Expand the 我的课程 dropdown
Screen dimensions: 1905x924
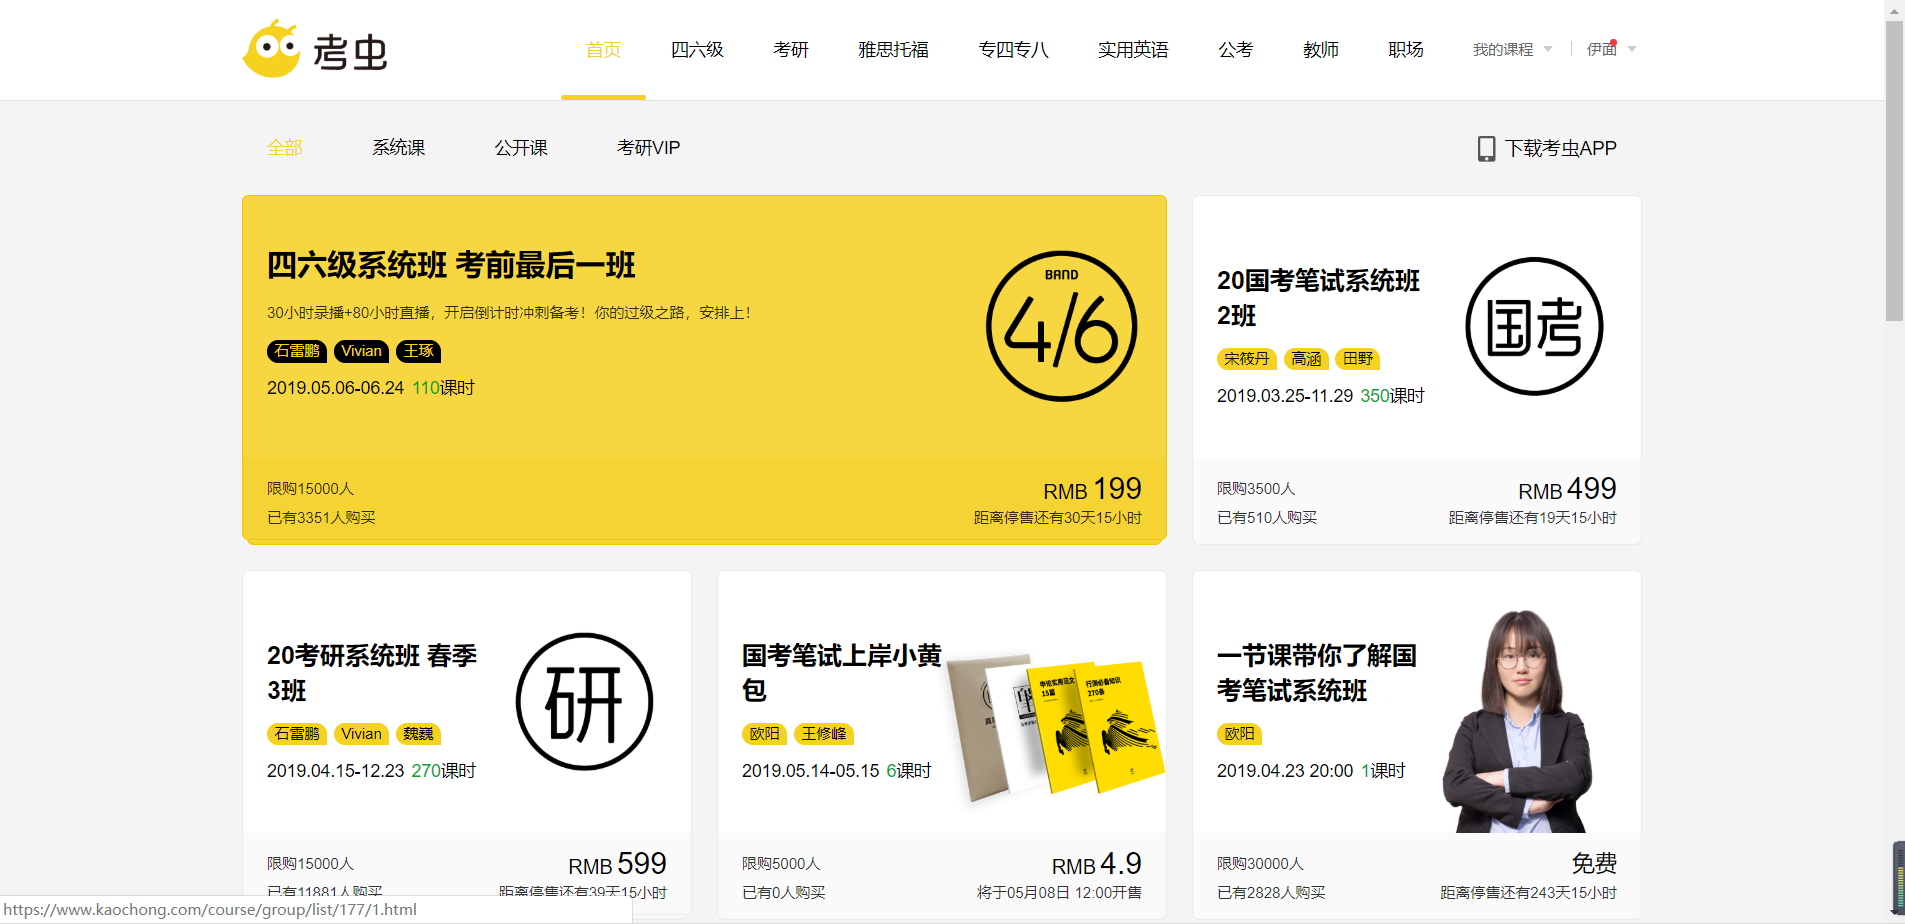[1512, 49]
